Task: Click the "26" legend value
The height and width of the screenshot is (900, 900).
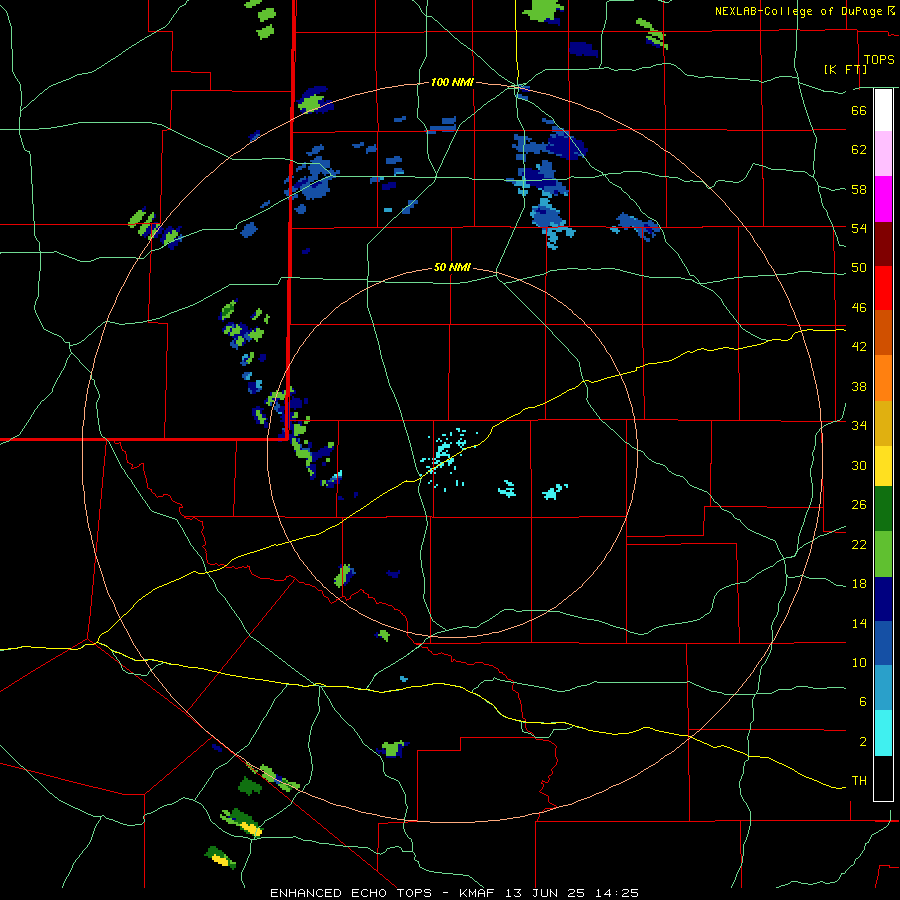Action: pos(859,505)
